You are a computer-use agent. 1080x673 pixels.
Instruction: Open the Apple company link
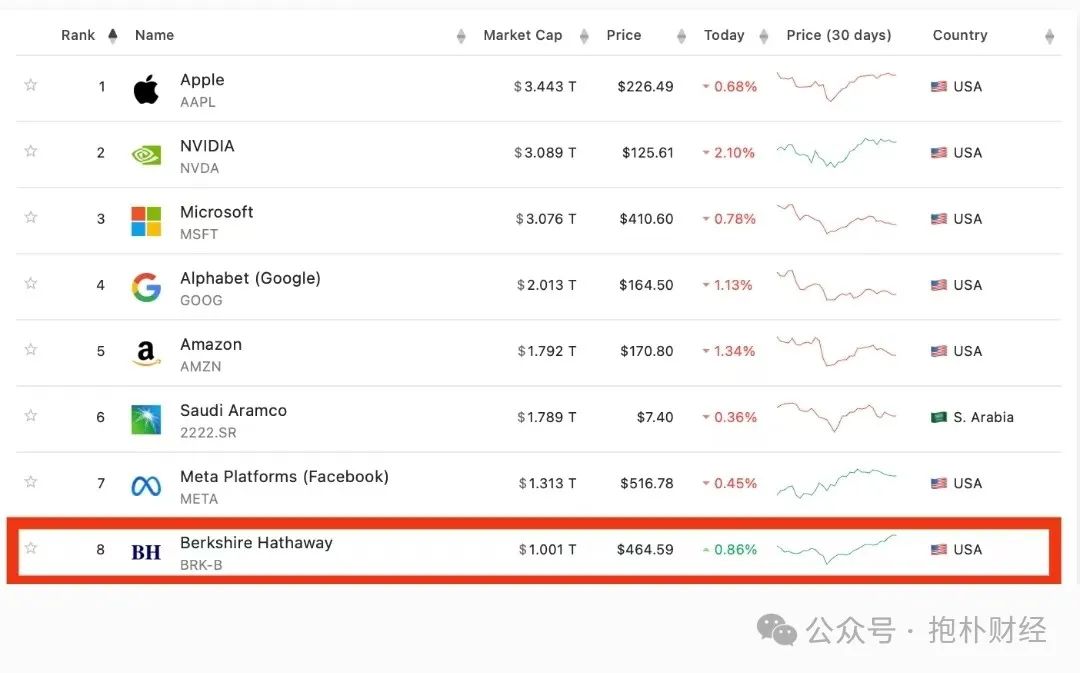202,80
